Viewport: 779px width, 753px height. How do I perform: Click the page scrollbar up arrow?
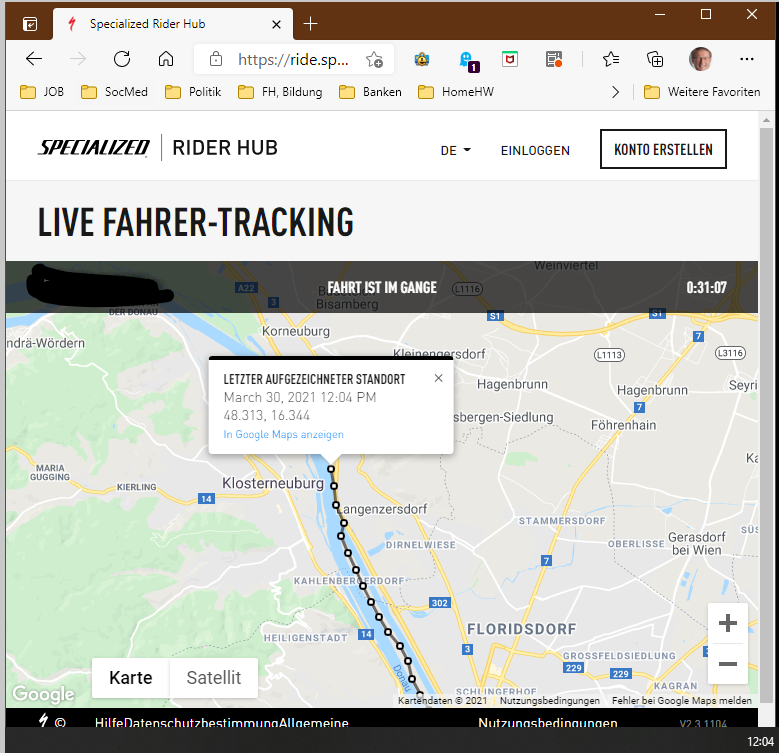coord(766,120)
